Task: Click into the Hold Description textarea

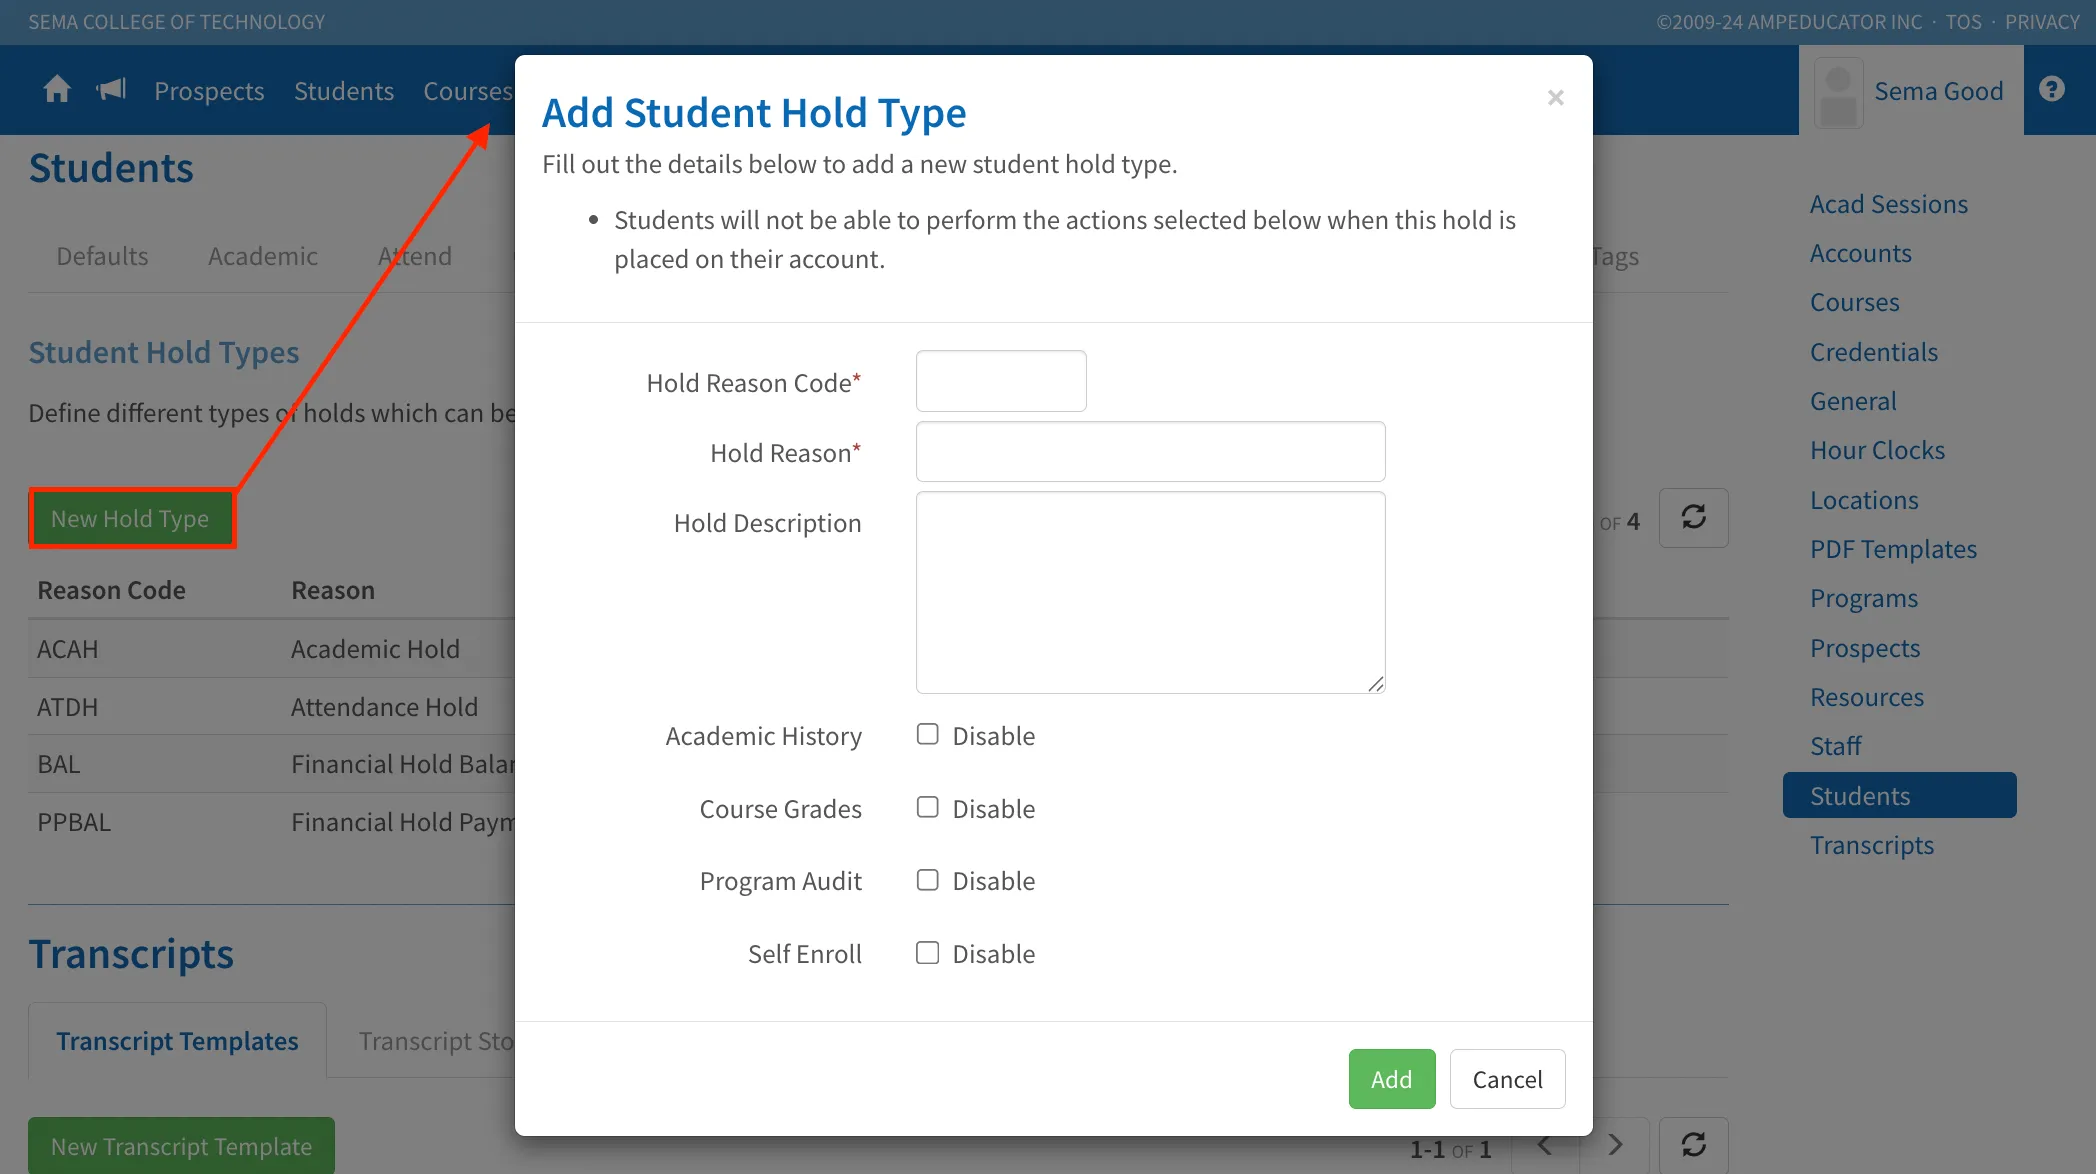Action: (1150, 592)
